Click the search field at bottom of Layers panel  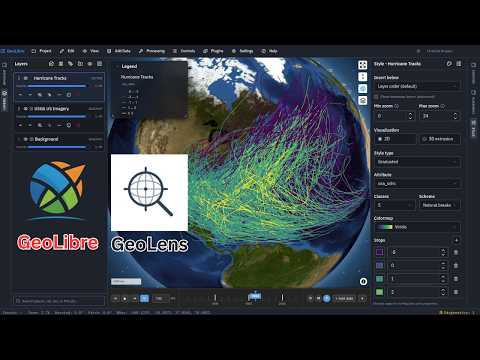(x=60, y=301)
